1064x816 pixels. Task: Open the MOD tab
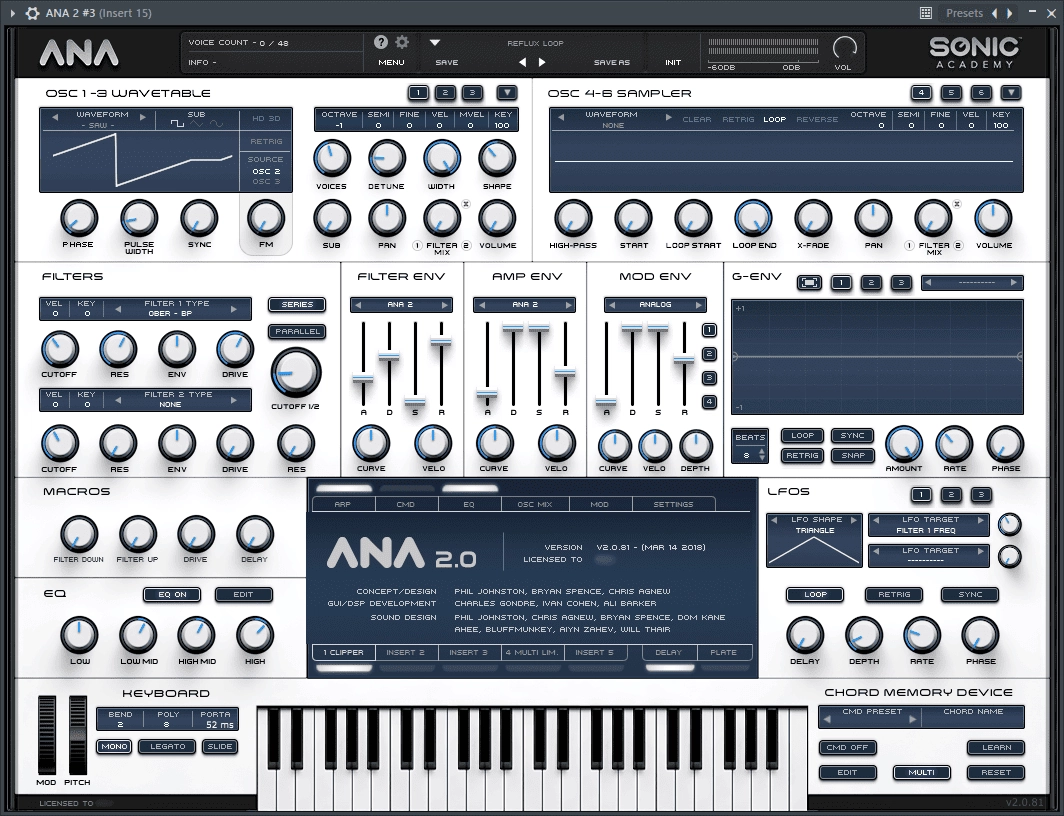(x=600, y=504)
